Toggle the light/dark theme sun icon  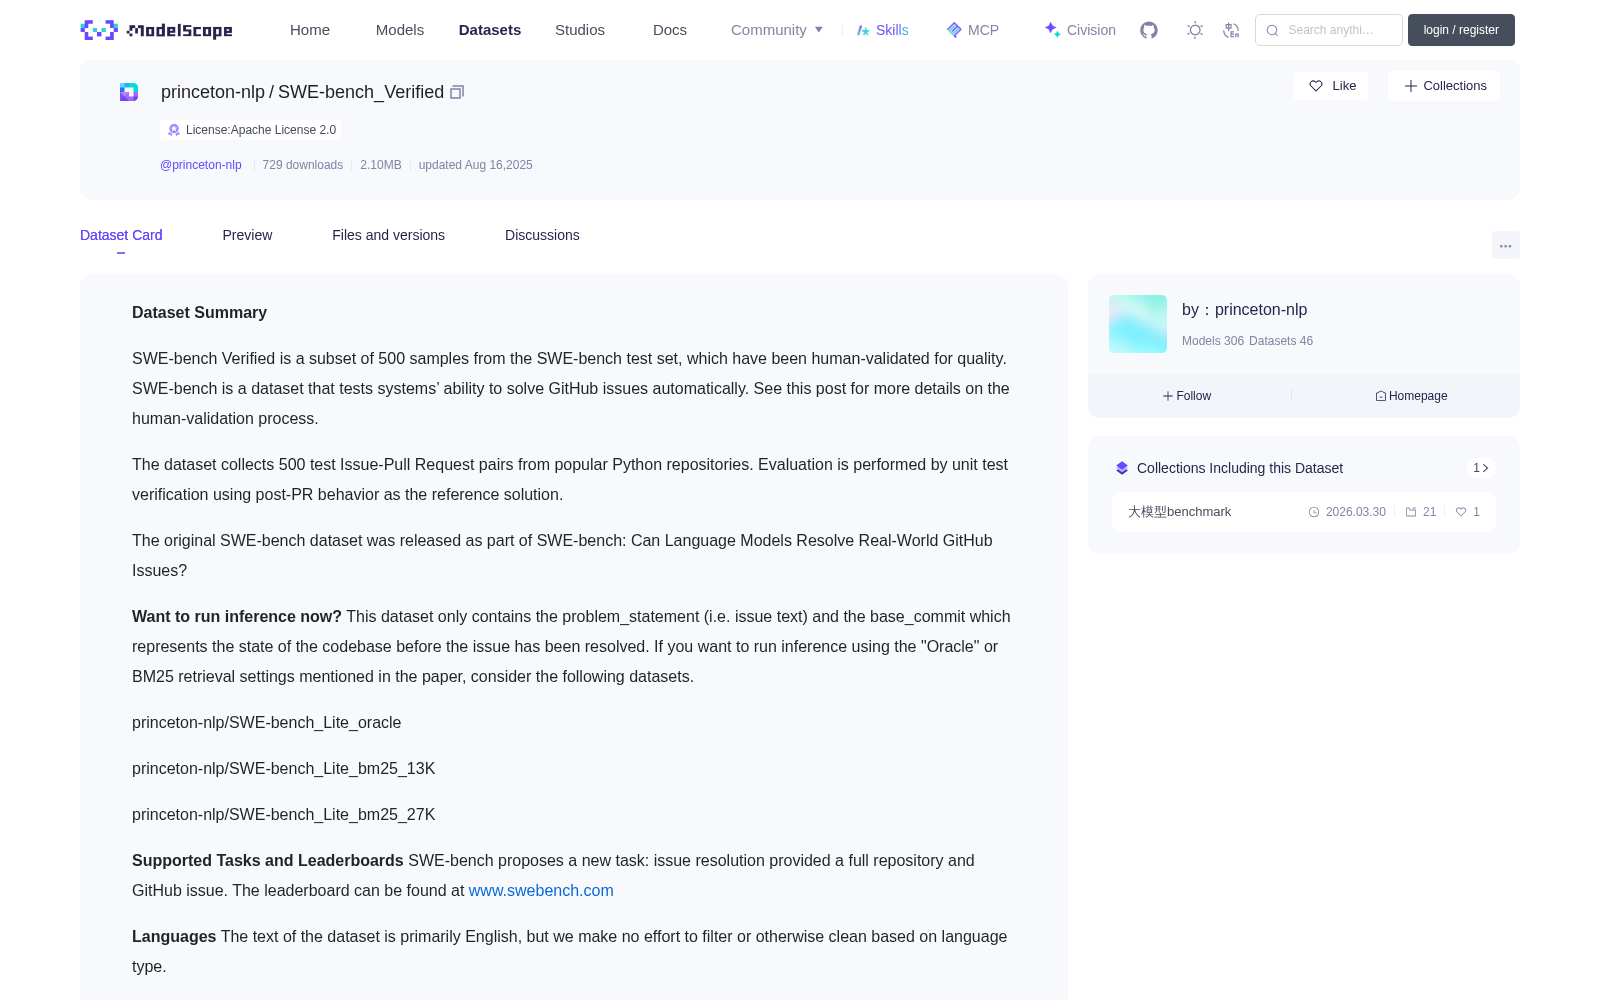point(1195,30)
